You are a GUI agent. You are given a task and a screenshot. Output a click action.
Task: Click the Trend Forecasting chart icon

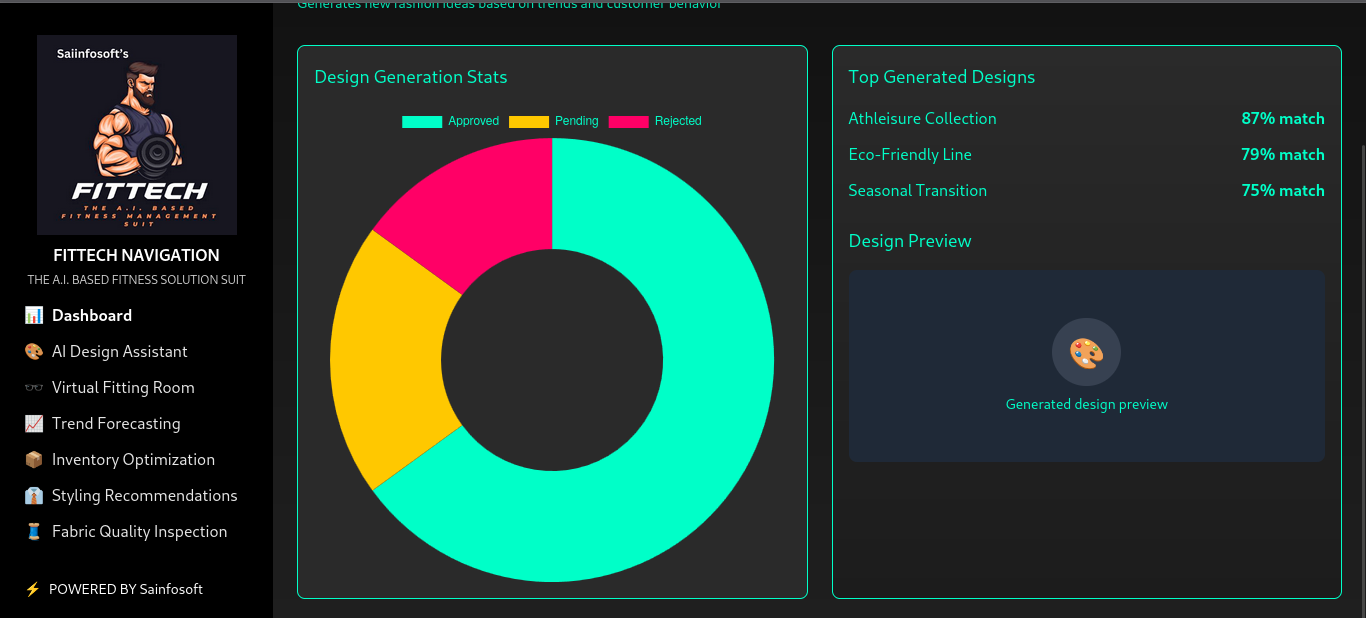[34, 424]
